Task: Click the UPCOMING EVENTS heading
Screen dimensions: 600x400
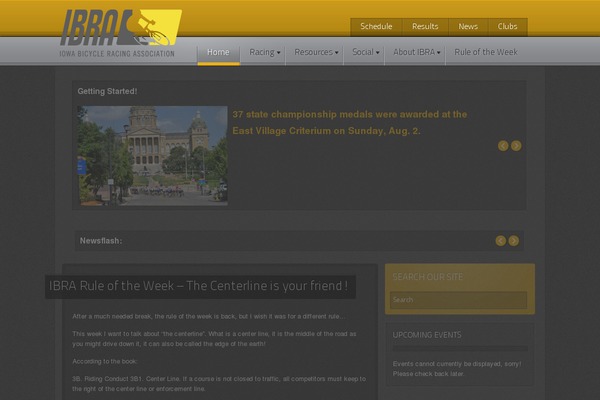Action: [427, 335]
